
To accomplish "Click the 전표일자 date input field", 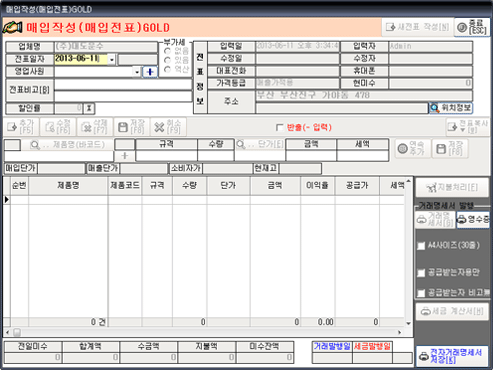I will pos(81,59).
